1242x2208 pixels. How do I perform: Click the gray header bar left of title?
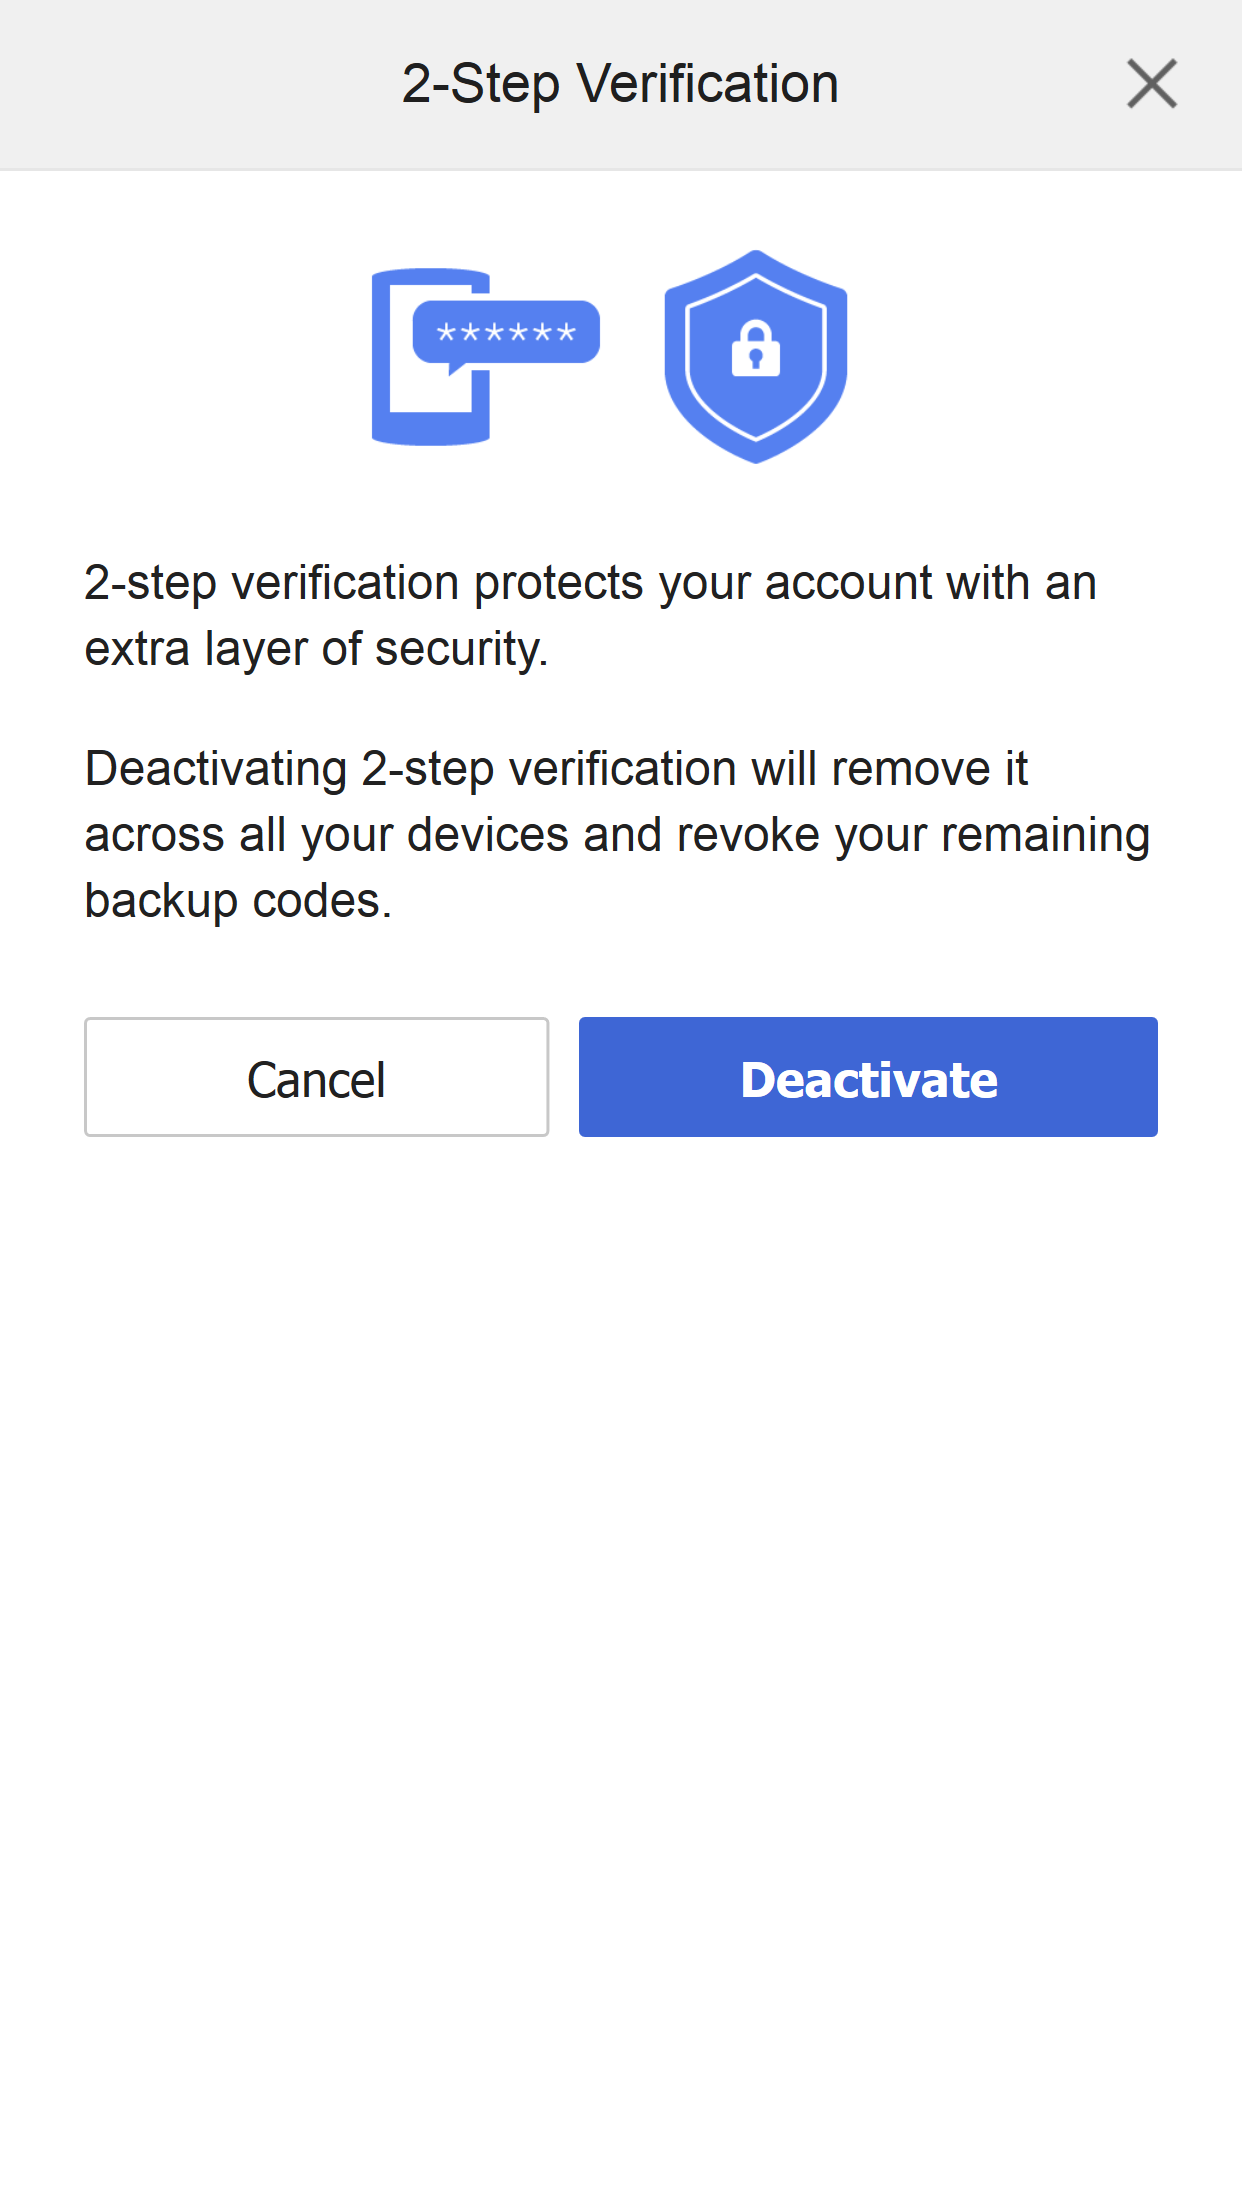[x=200, y=84]
